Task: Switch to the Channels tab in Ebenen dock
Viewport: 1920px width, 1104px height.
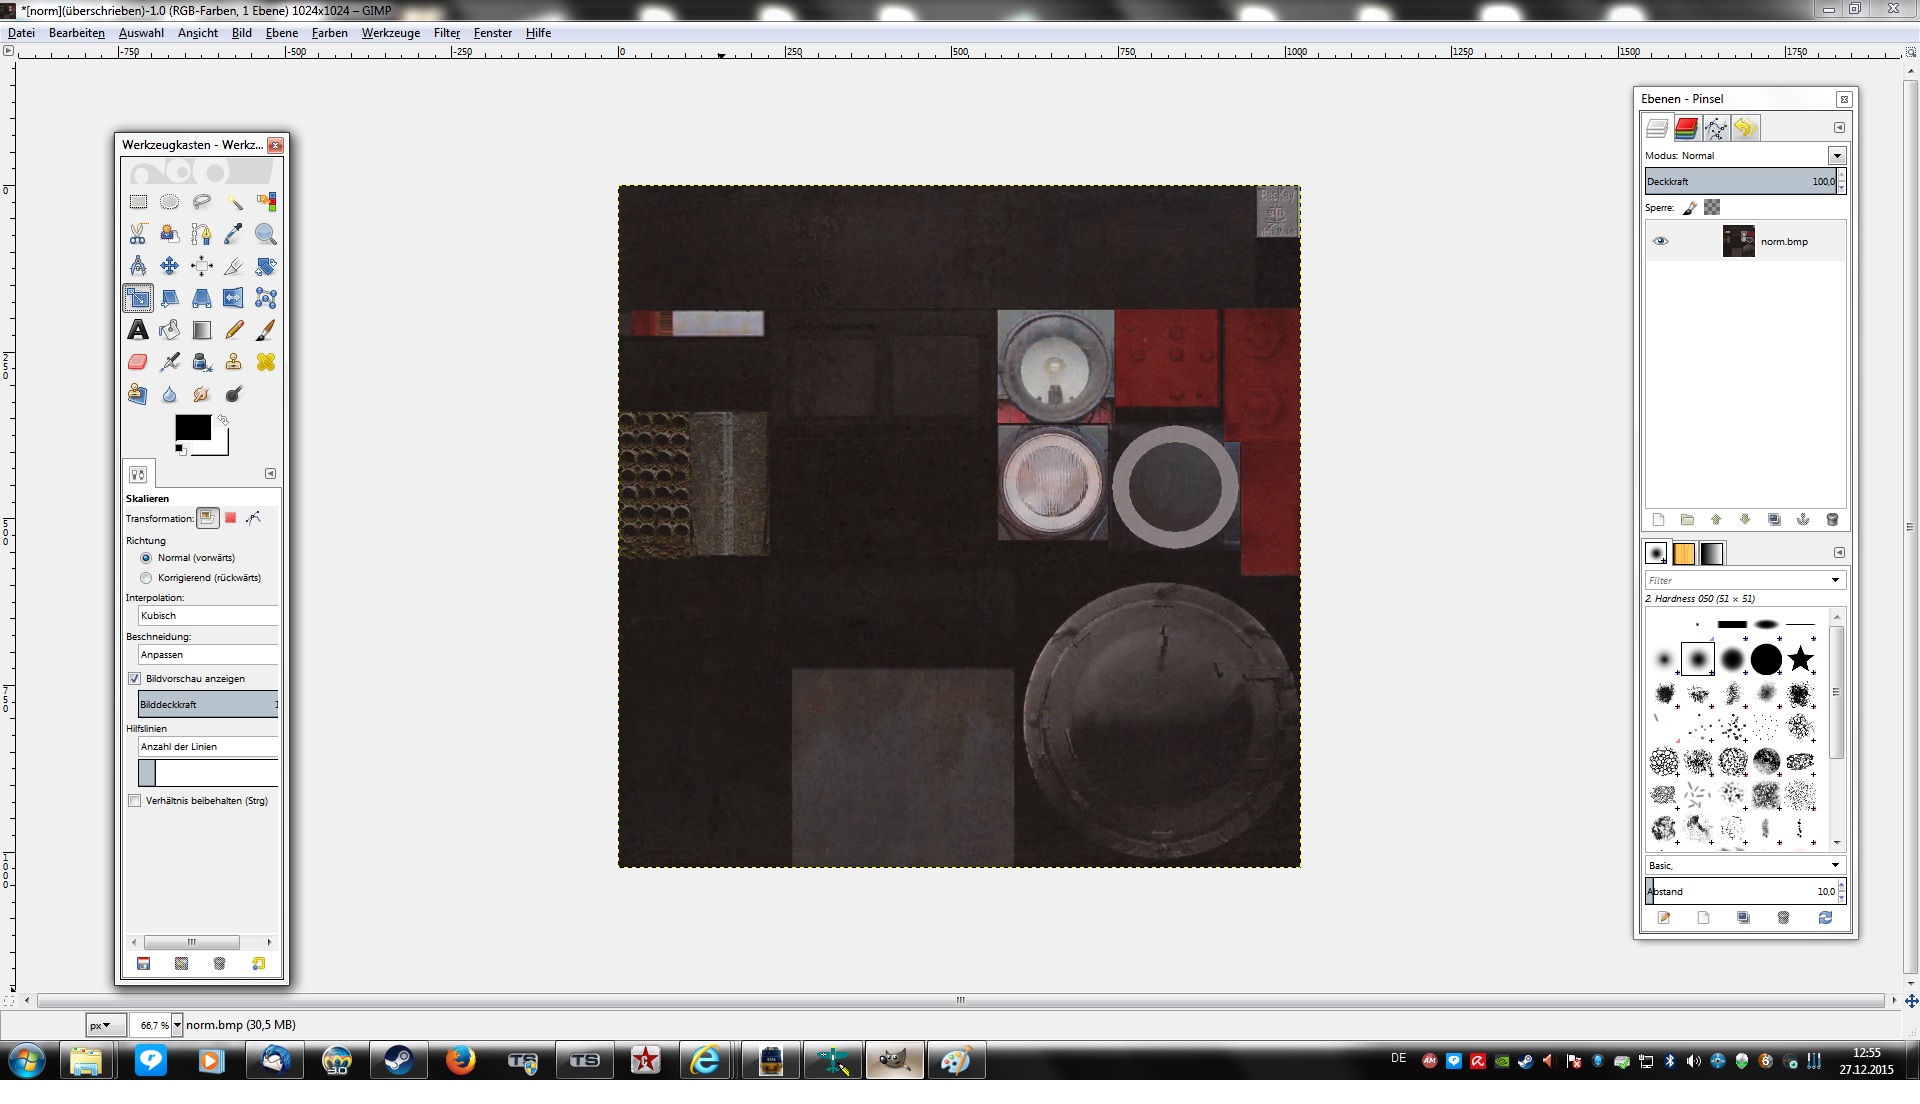Action: [1687, 128]
